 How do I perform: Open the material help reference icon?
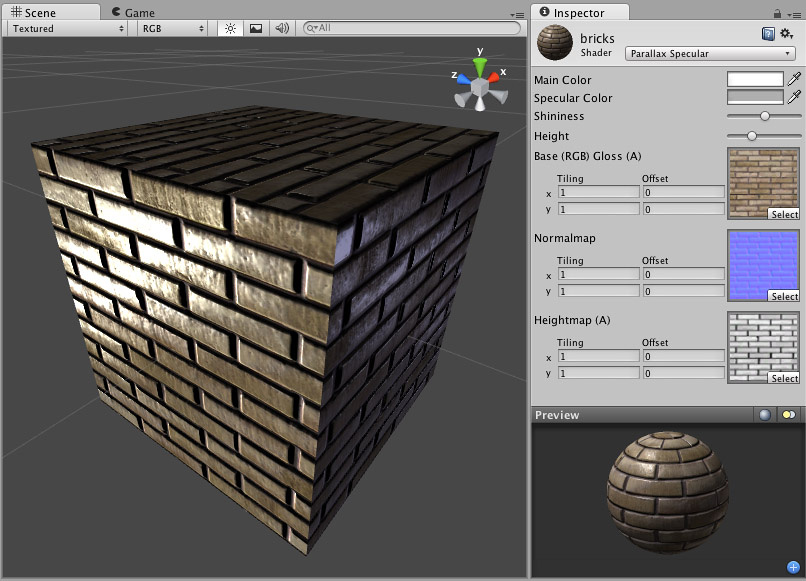767,33
